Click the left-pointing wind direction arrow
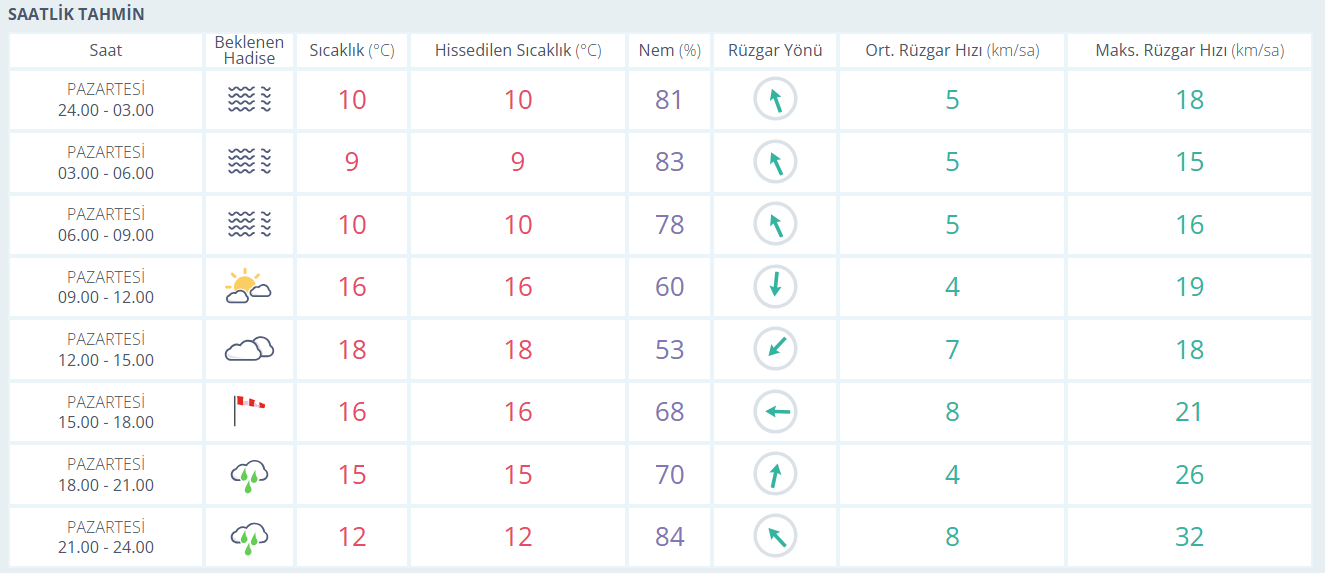The width and height of the screenshot is (1325, 573). coord(774,412)
